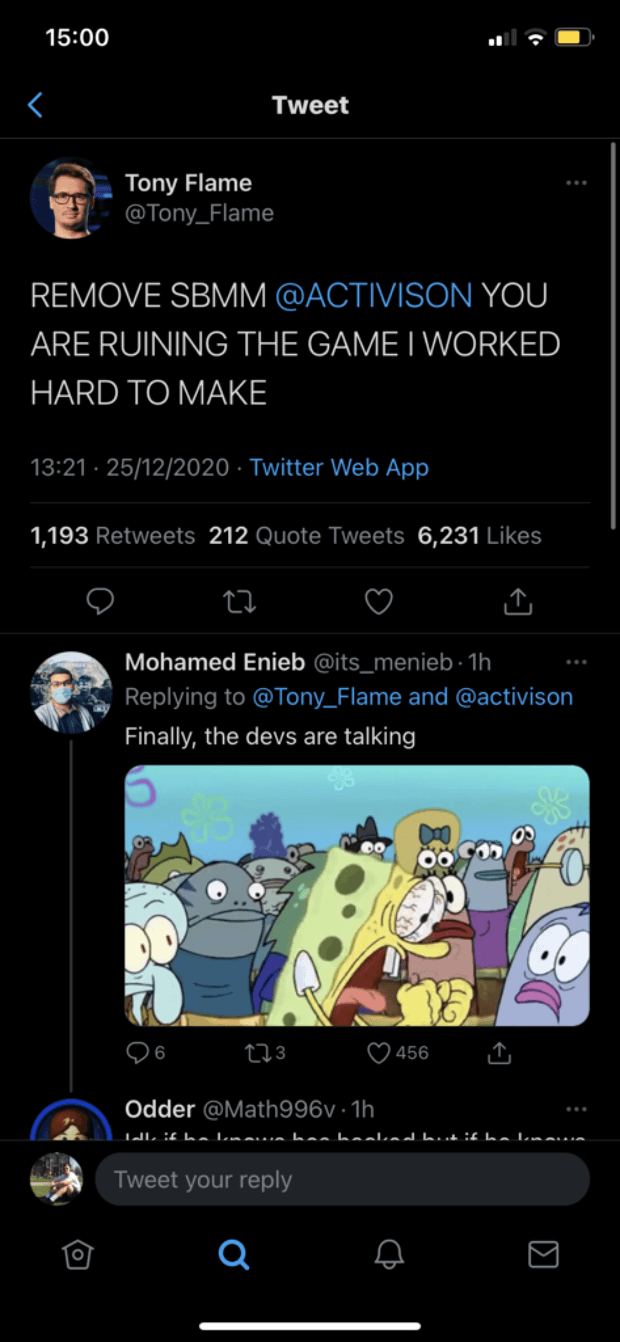Open the SpongeBob crowd image
The height and width of the screenshot is (1342, 620).
[357, 895]
